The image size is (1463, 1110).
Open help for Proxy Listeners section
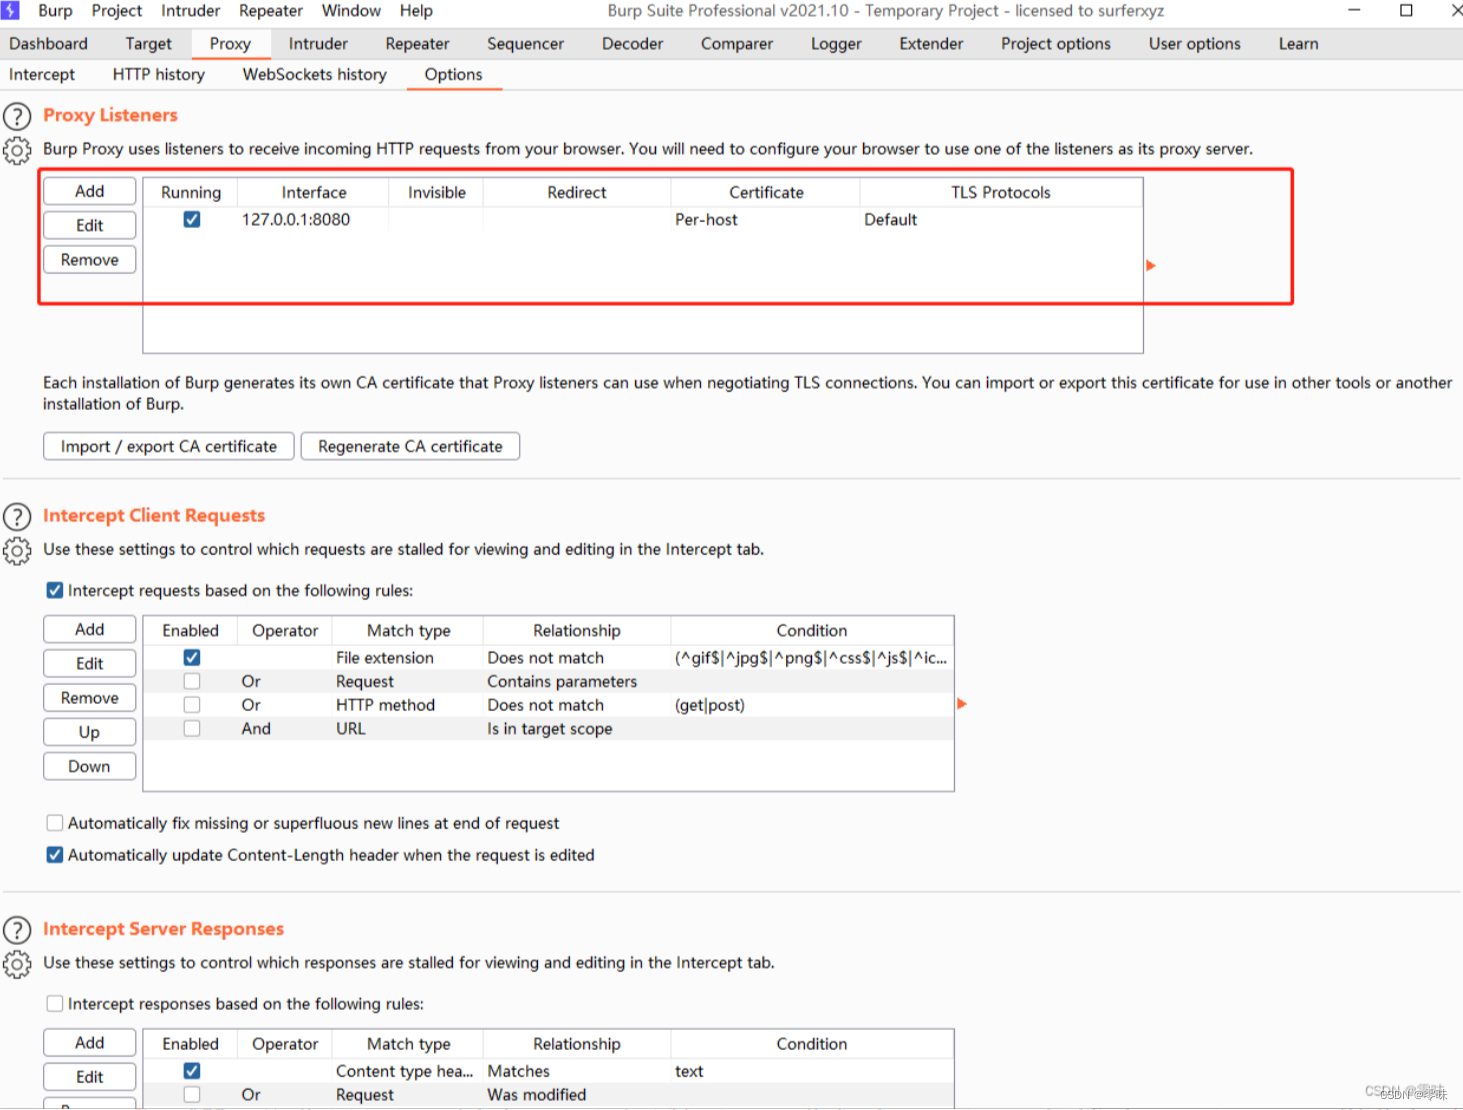pyautogui.click(x=17, y=116)
